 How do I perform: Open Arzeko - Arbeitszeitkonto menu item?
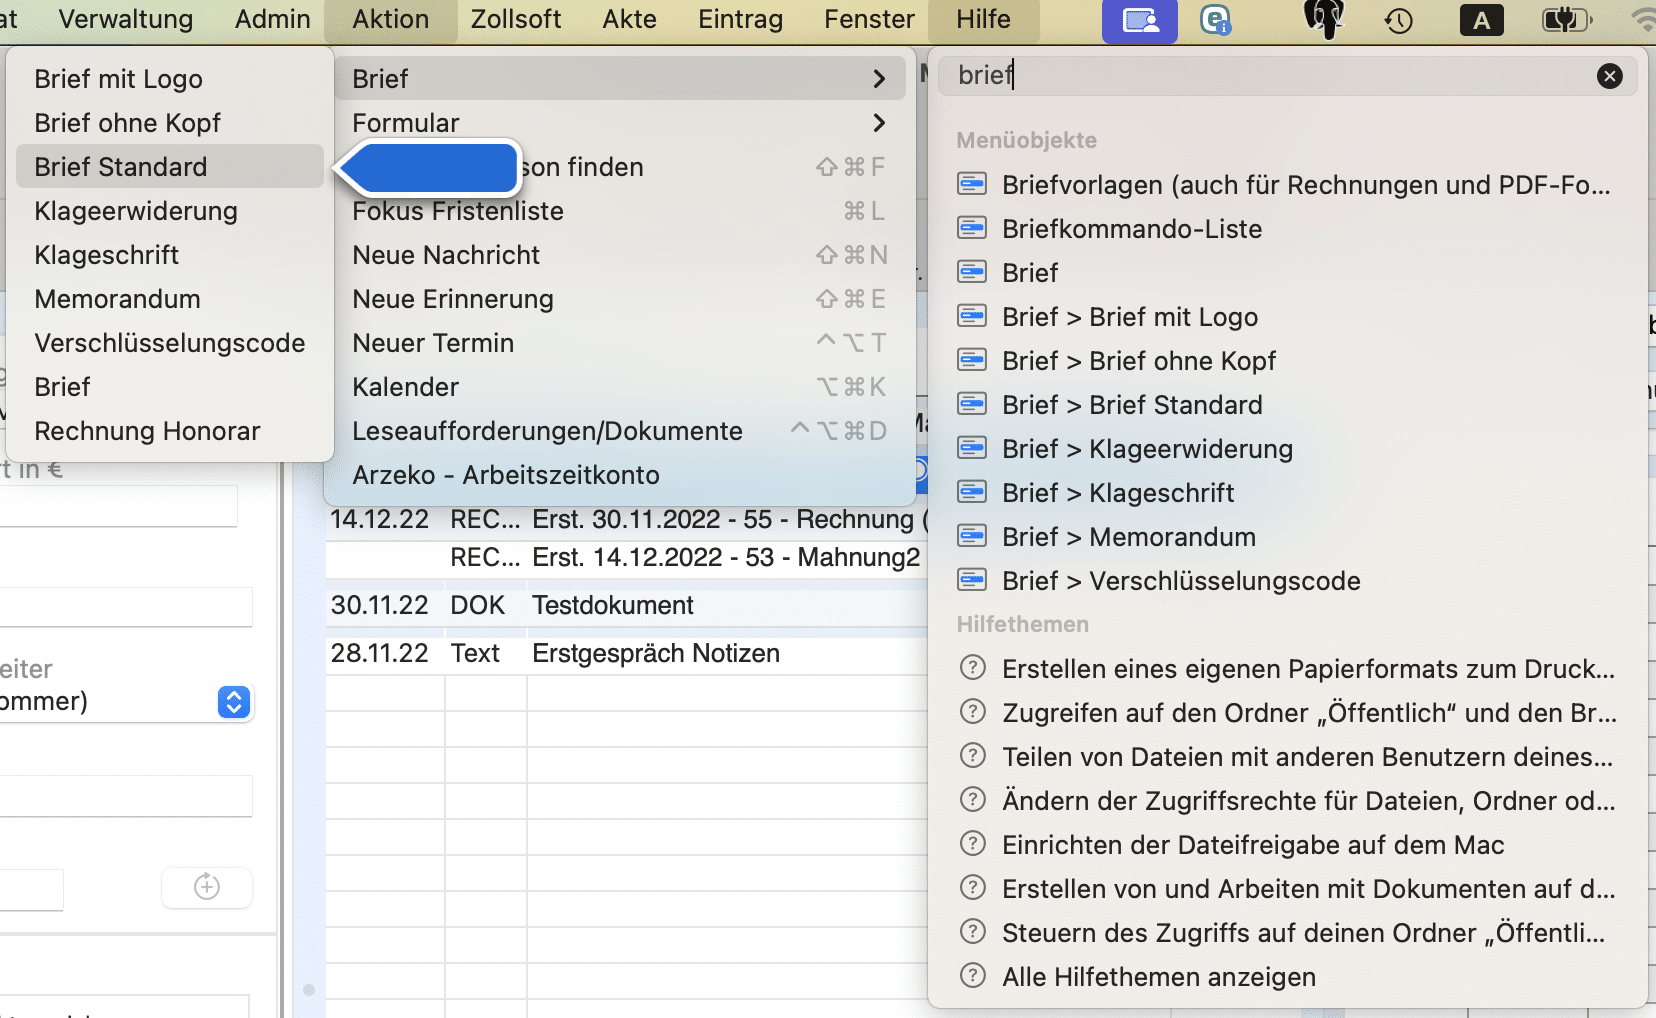tap(619, 475)
